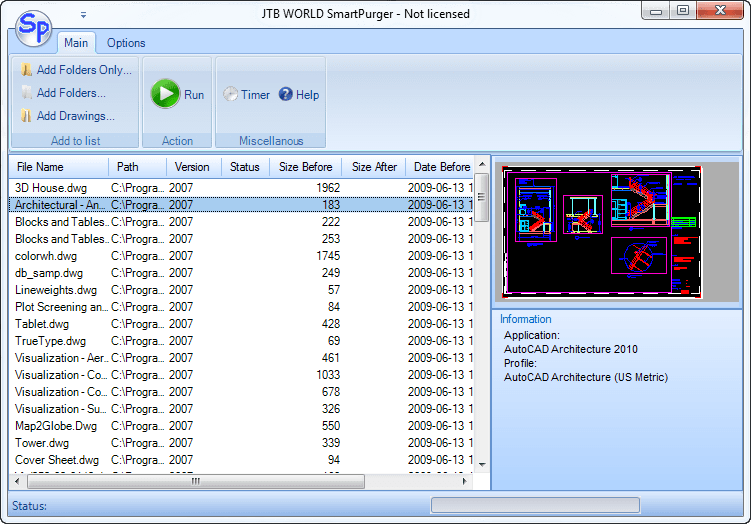Click the horizontal scrollbar thumb
The width and height of the screenshot is (751, 524).
click(x=196, y=481)
